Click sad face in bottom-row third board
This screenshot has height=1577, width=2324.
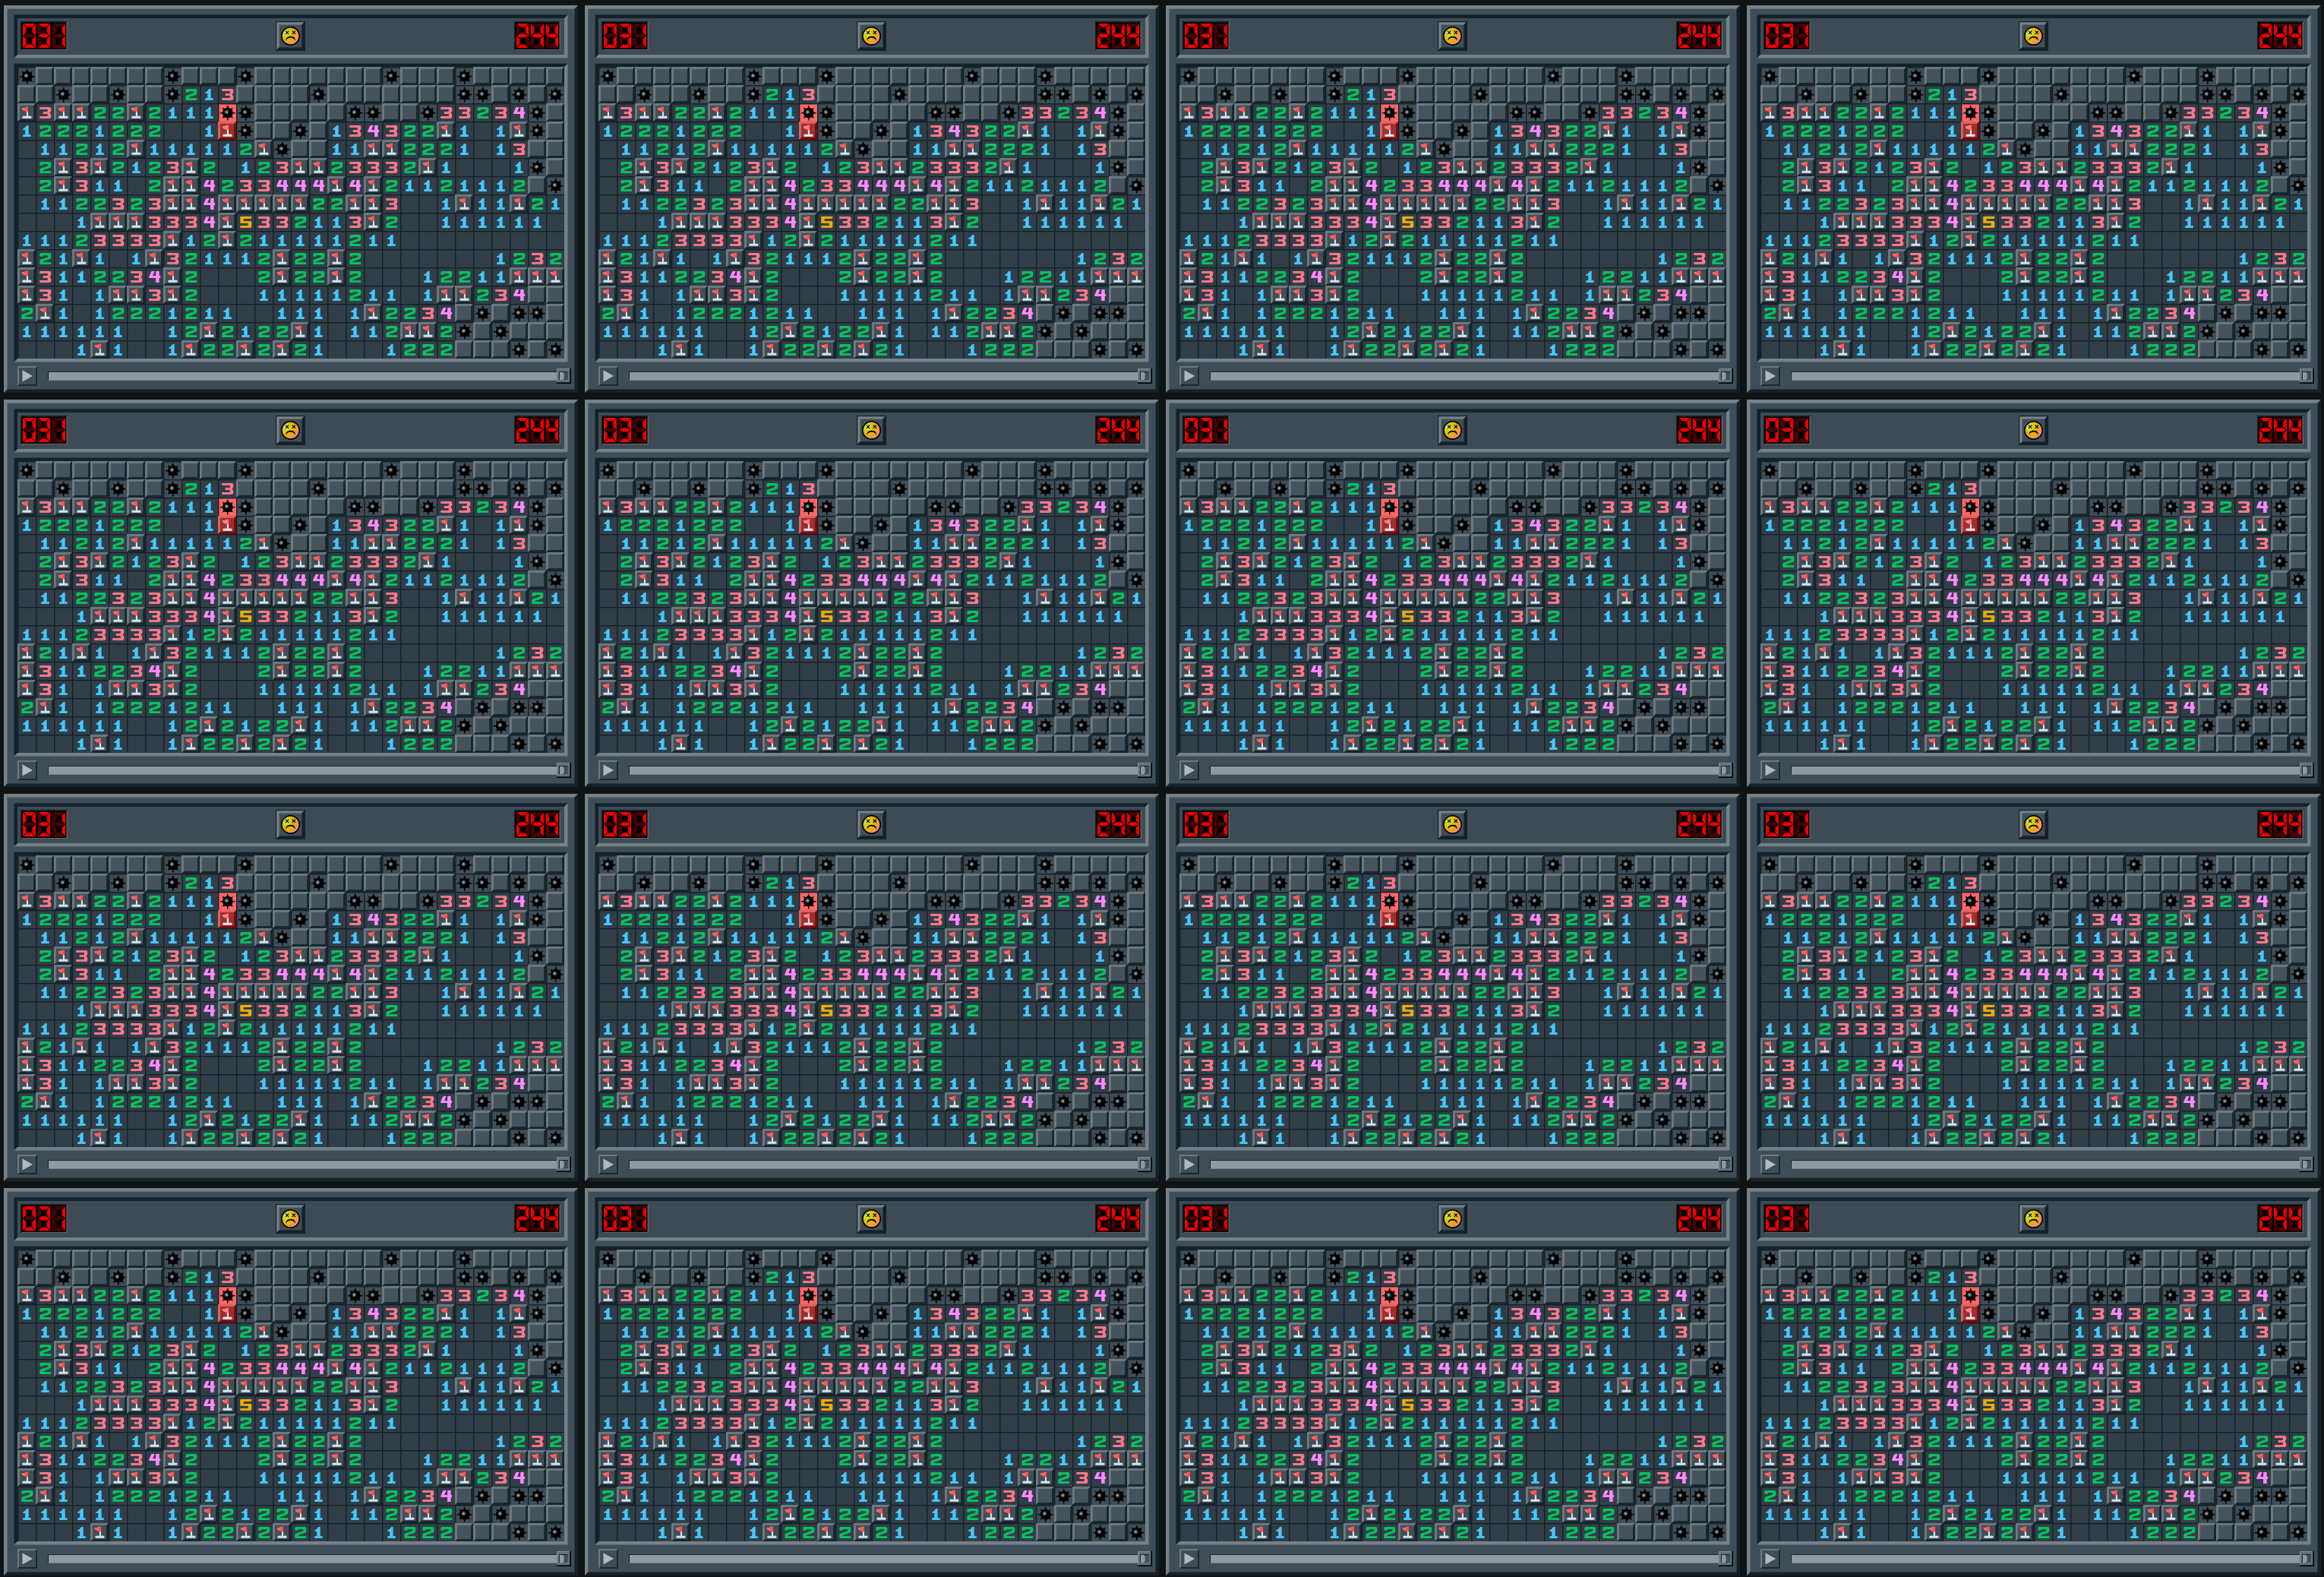click(x=1452, y=1218)
